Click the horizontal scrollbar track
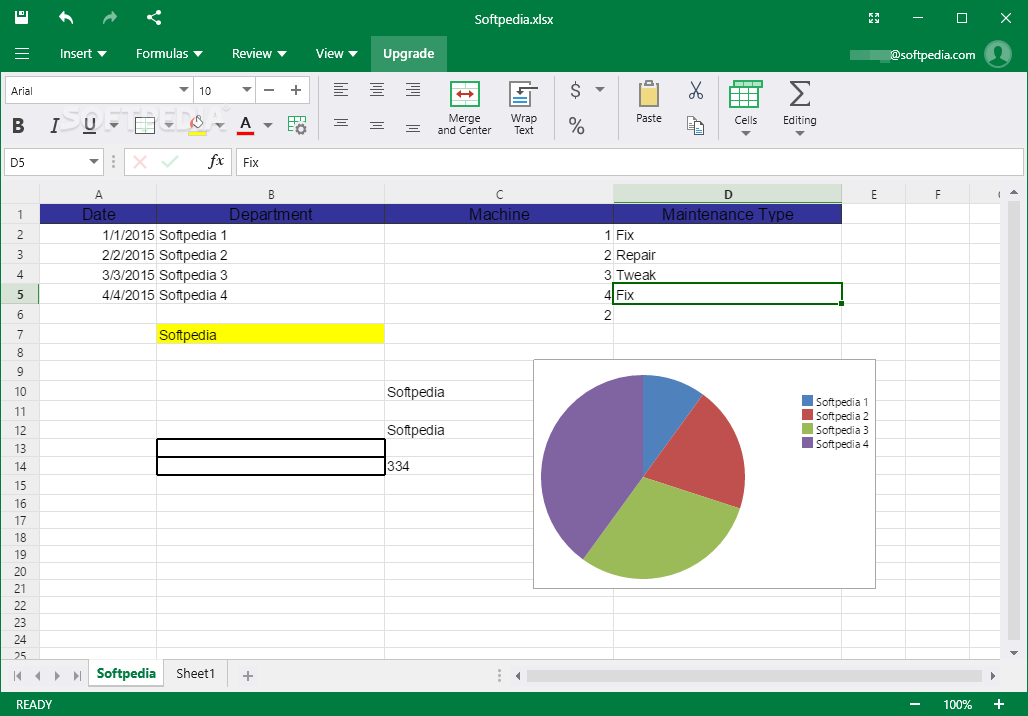The height and width of the screenshot is (716, 1028). [x=754, y=675]
